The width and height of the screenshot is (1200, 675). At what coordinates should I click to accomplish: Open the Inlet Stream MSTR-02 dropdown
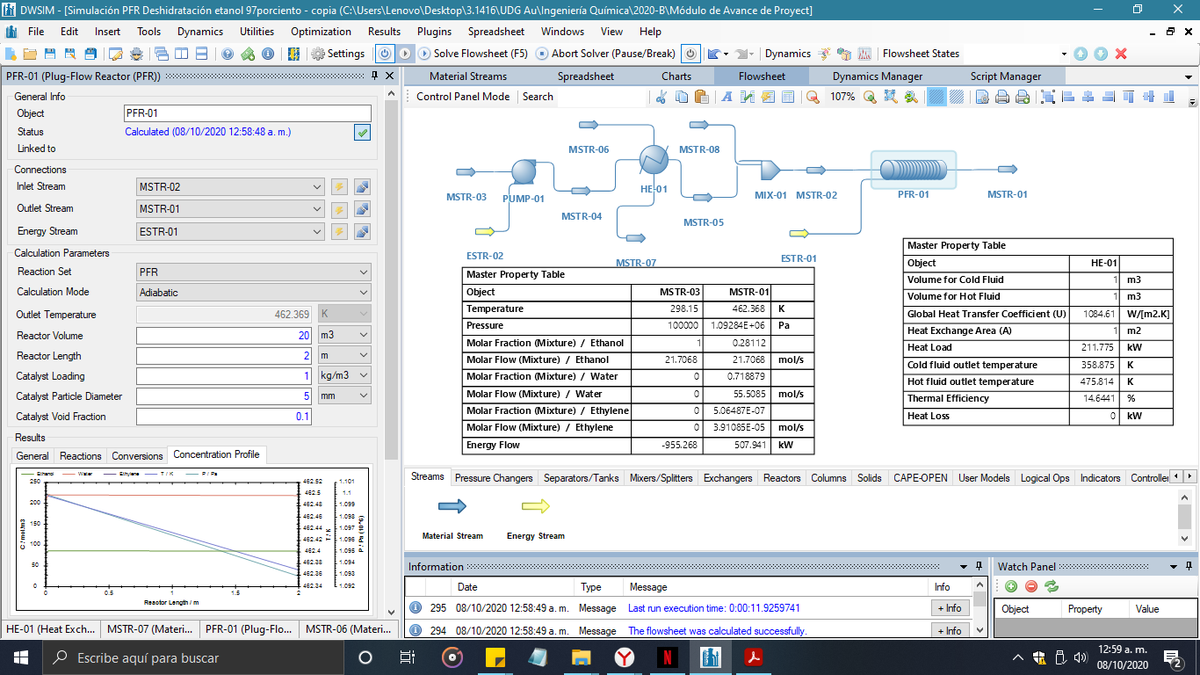click(317, 187)
